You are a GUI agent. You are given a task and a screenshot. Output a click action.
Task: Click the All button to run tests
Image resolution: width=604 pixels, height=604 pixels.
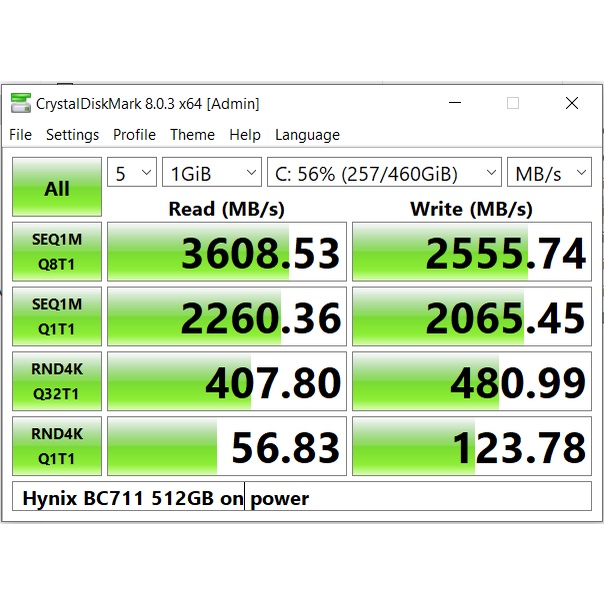click(57, 188)
